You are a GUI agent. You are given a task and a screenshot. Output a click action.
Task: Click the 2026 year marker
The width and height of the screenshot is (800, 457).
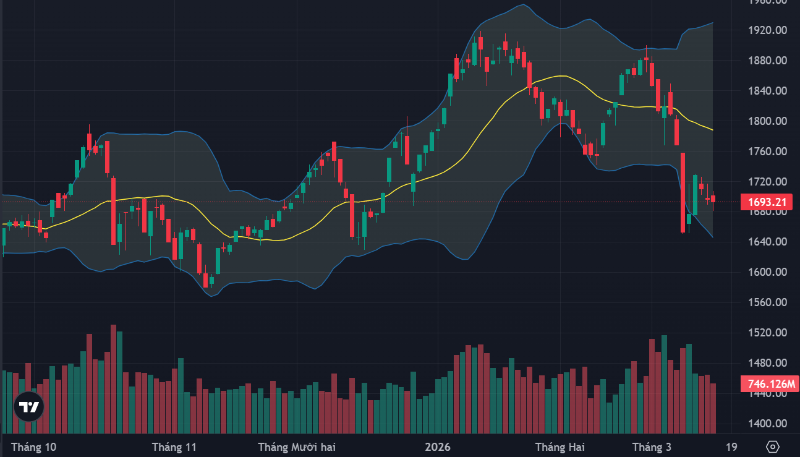click(438, 446)
